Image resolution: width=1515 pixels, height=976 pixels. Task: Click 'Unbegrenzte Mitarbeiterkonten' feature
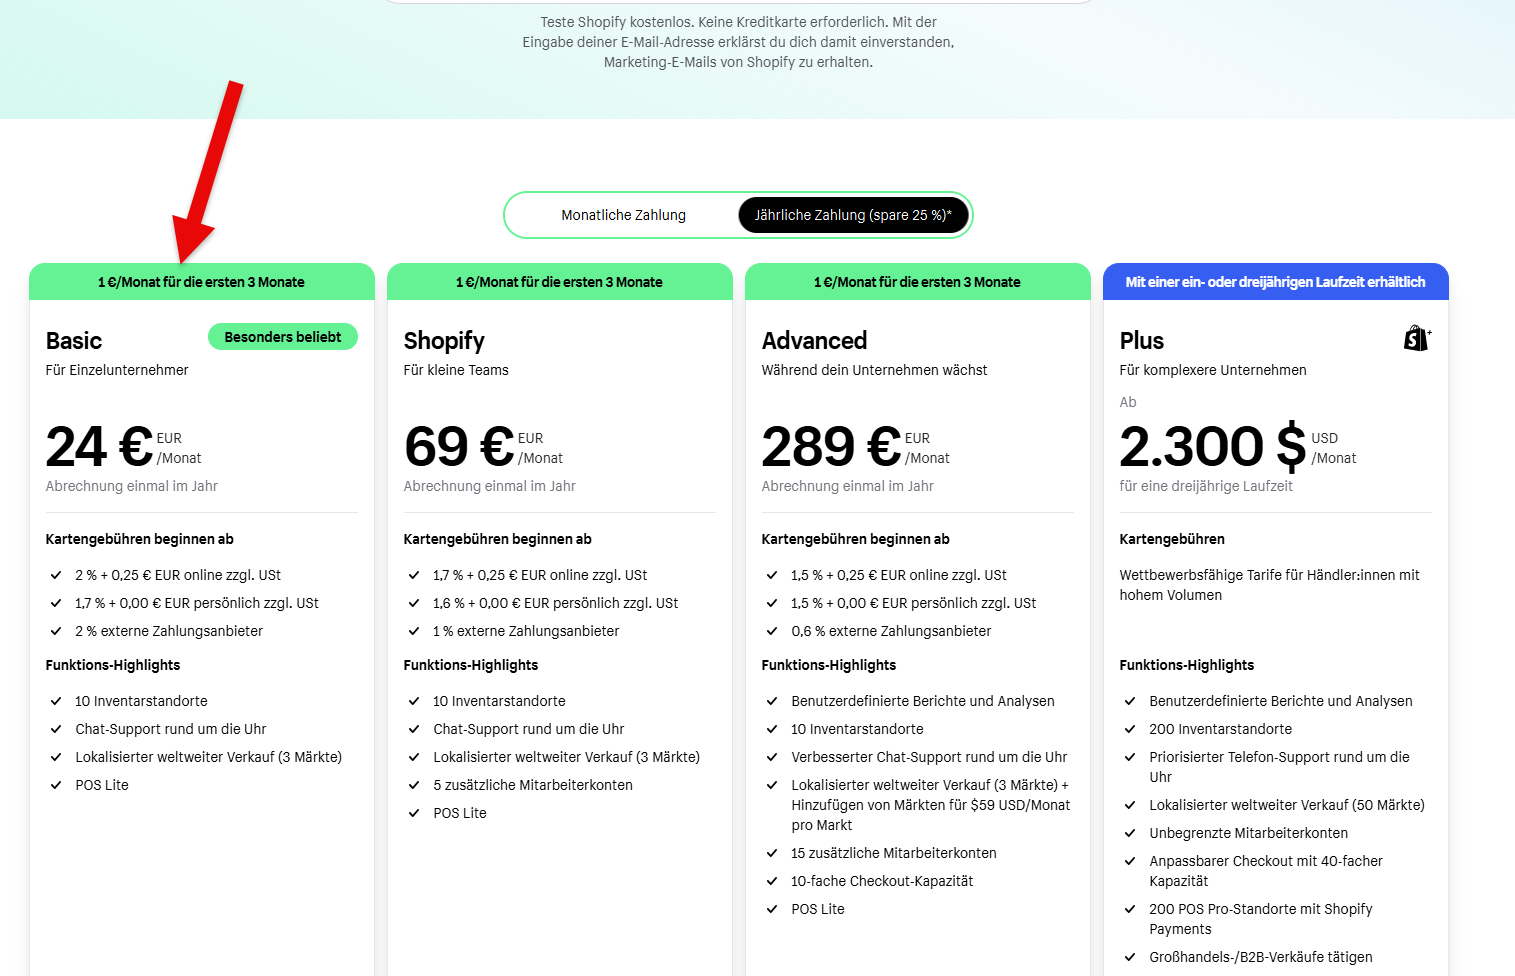pos(1248,833)
